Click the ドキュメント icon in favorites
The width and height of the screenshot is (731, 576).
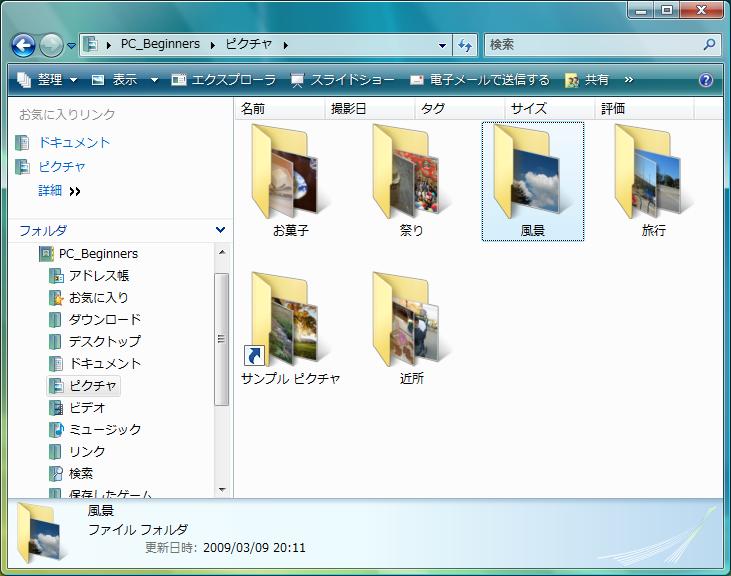(x=22, y=143)
